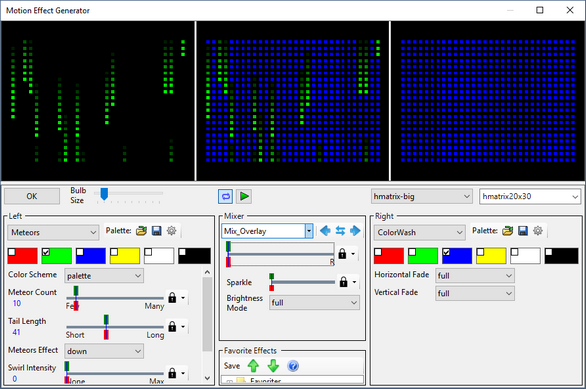This screenshot has height=389, width=586.
Task: Open Favorite Effects help icon
Action: [x=293, y=365]
